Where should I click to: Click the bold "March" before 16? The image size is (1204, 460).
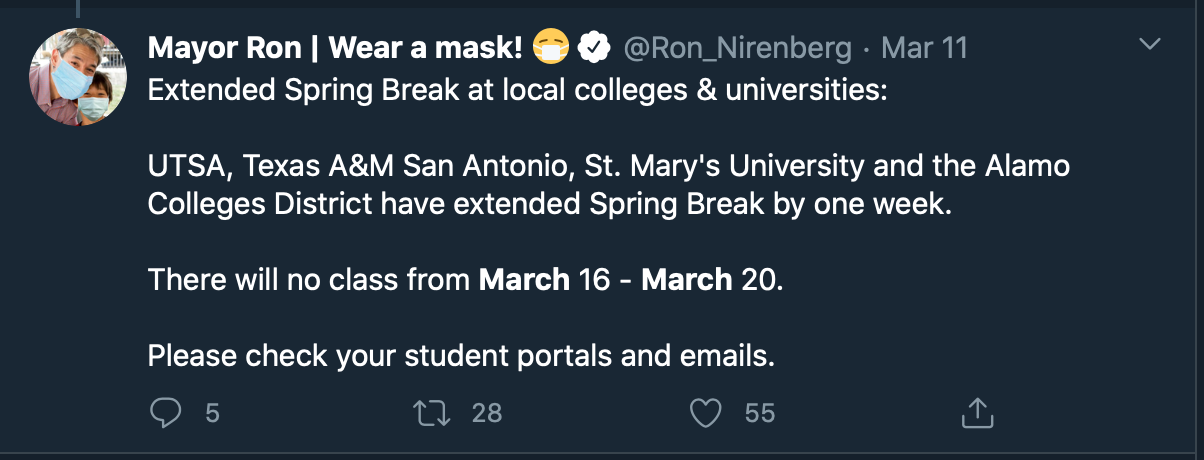[524, 279]
